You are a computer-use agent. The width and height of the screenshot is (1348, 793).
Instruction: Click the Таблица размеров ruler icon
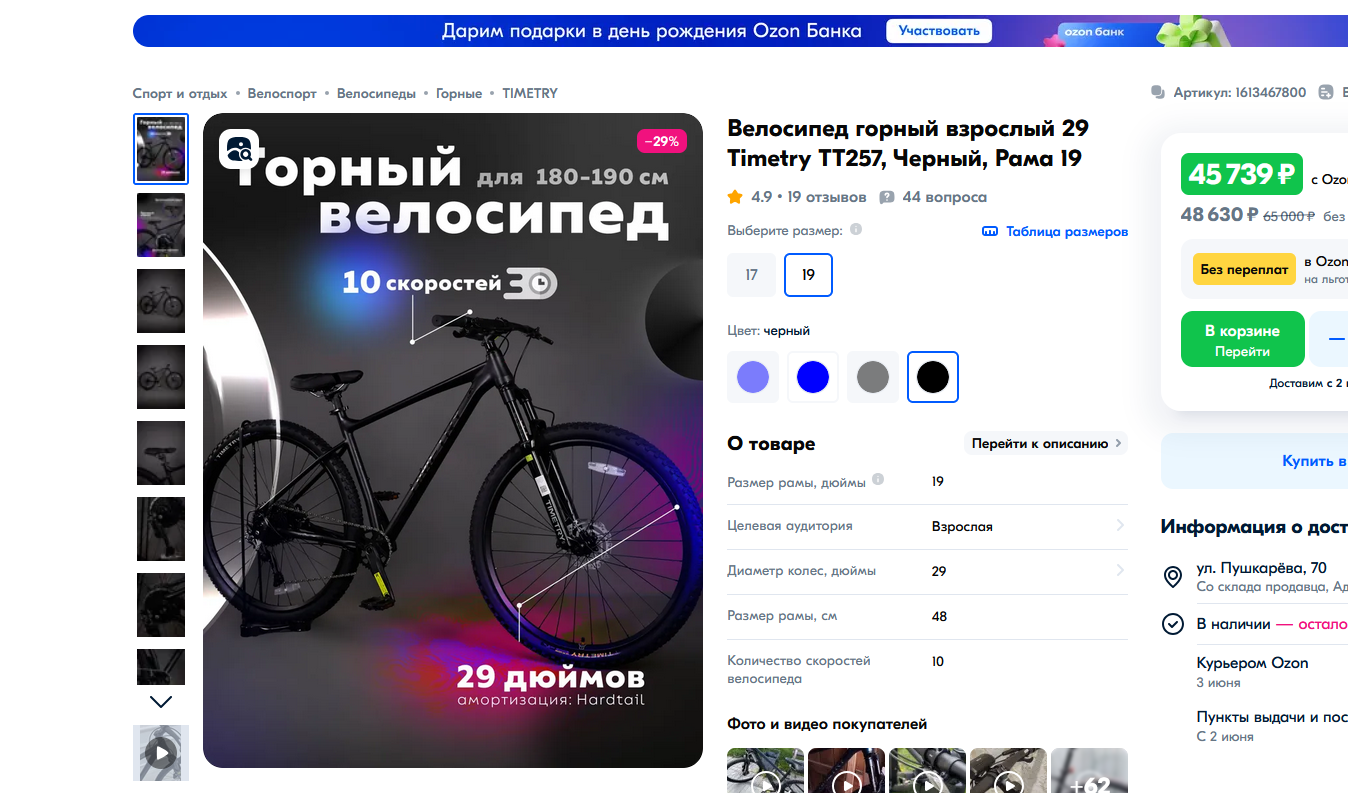[990, 231]
